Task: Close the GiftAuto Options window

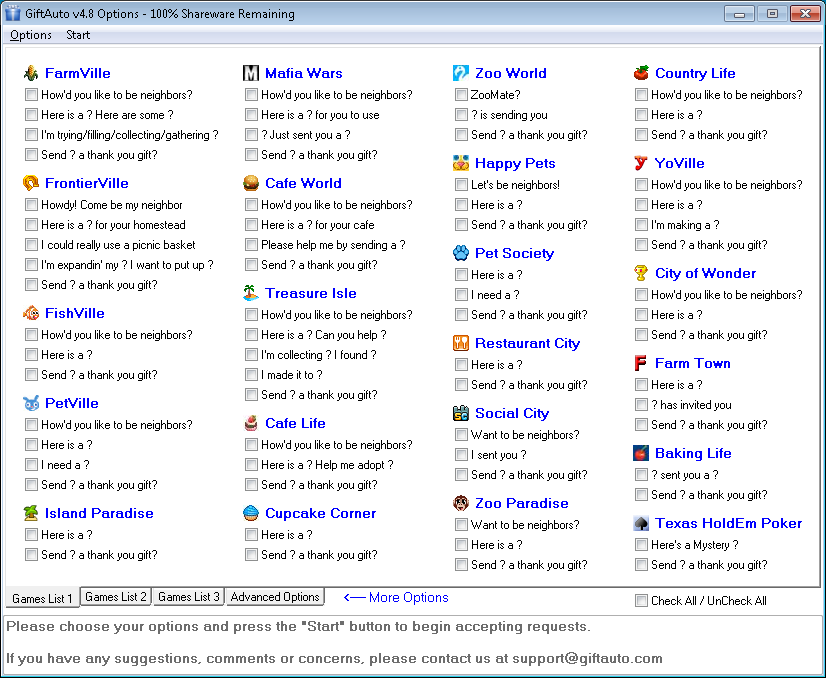Action: pyautogui.click(x=805, y=14)
